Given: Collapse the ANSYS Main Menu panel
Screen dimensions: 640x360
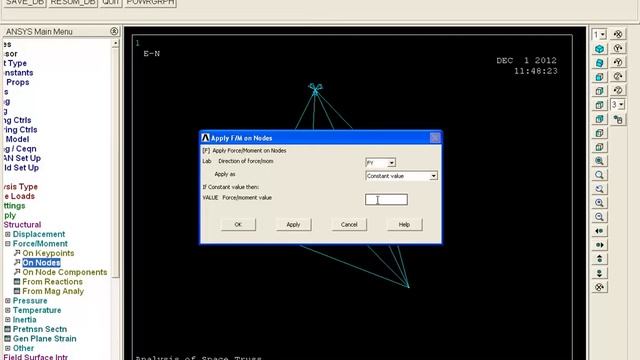Looking at the screenshot, I should [x=114, y=31].
